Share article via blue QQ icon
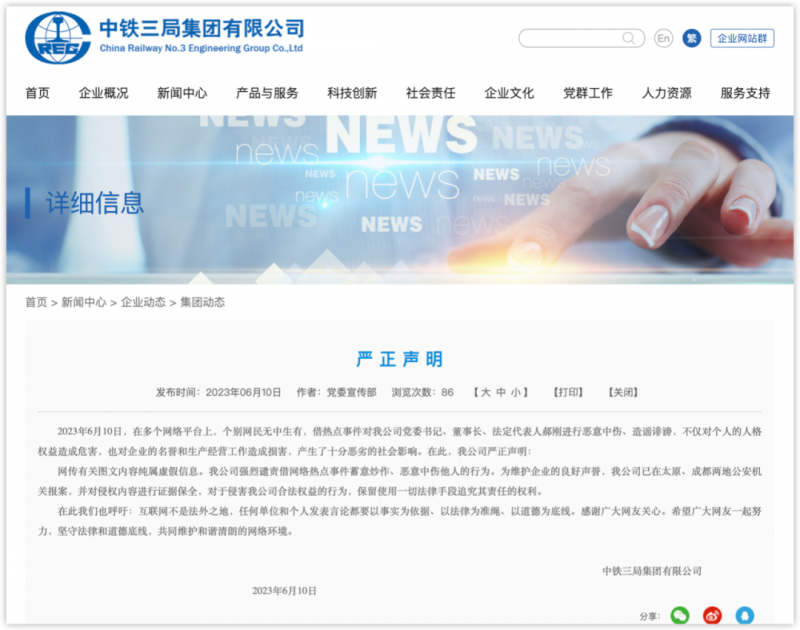 click(744, 615)
